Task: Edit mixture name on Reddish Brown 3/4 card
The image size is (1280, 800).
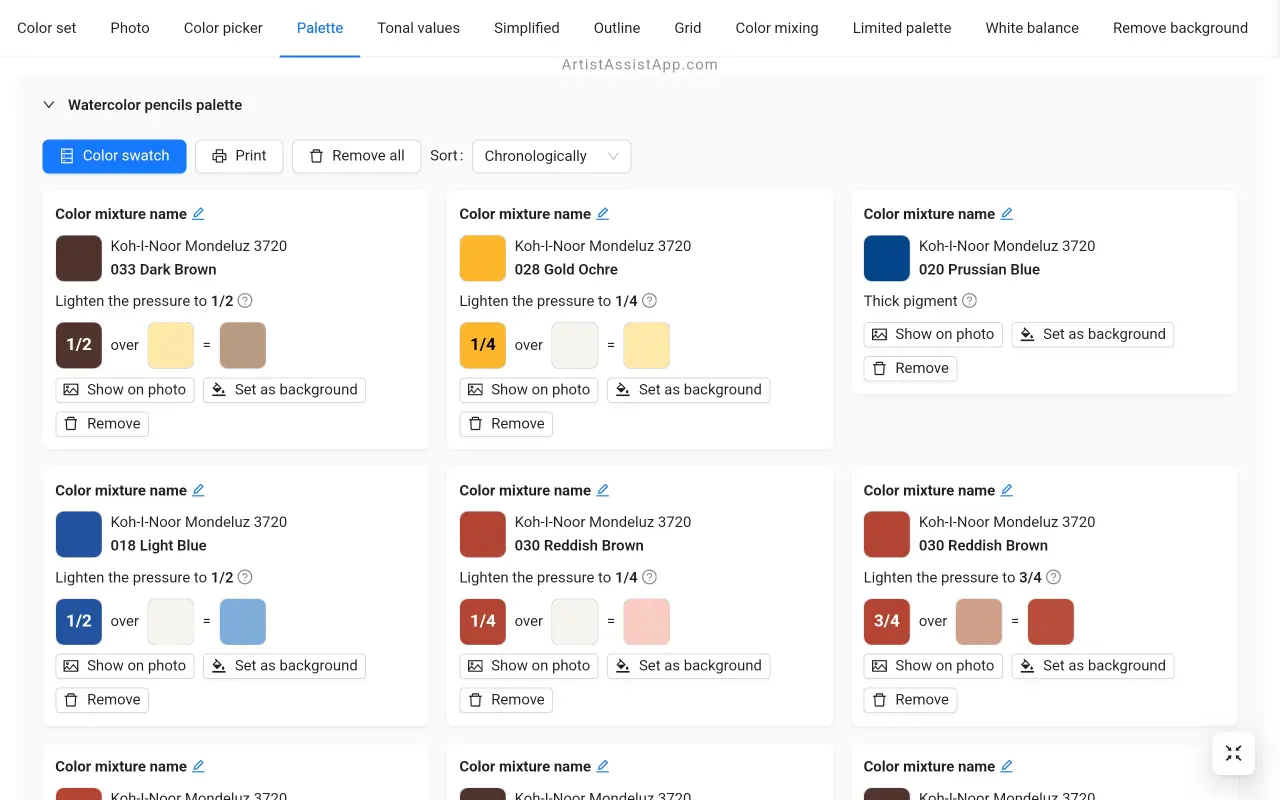Action: pos(1006,490)
